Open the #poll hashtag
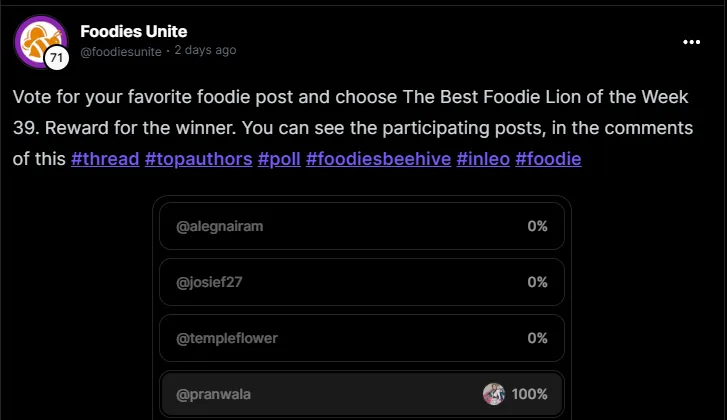727x420 pixels. tap(279, 159)
